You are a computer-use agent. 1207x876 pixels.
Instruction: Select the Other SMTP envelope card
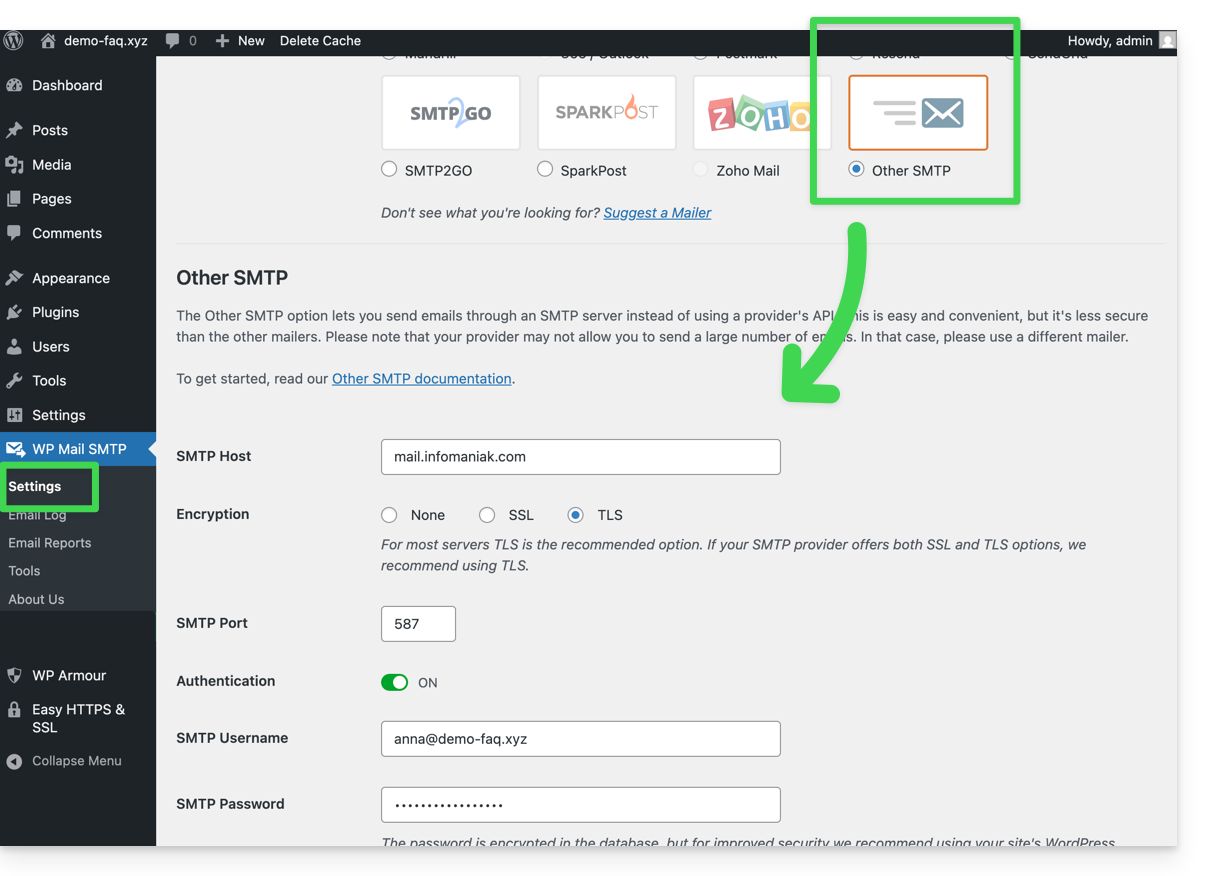click(x=918, y=113)
